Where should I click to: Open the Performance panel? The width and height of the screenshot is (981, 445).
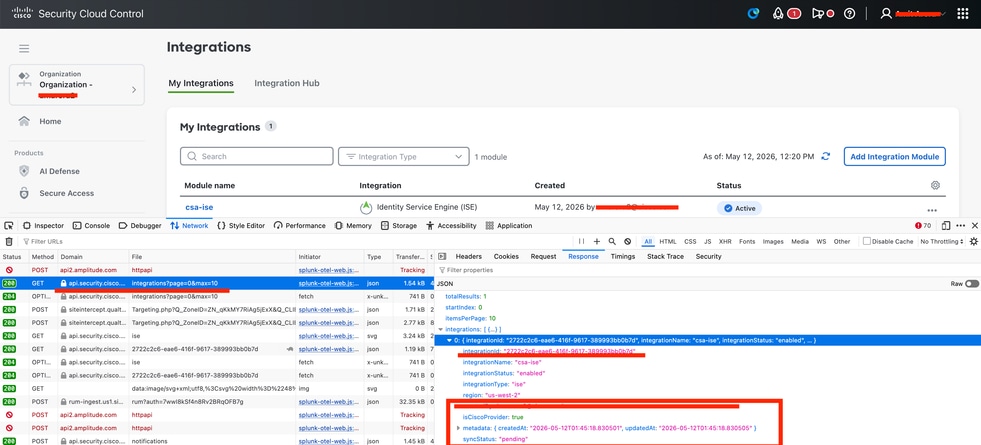pos(300,225)
